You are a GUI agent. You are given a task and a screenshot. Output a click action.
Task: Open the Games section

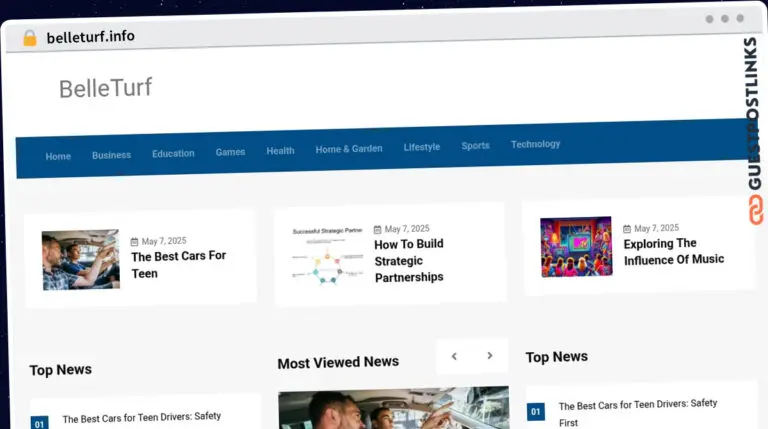[x=230, y=152]
